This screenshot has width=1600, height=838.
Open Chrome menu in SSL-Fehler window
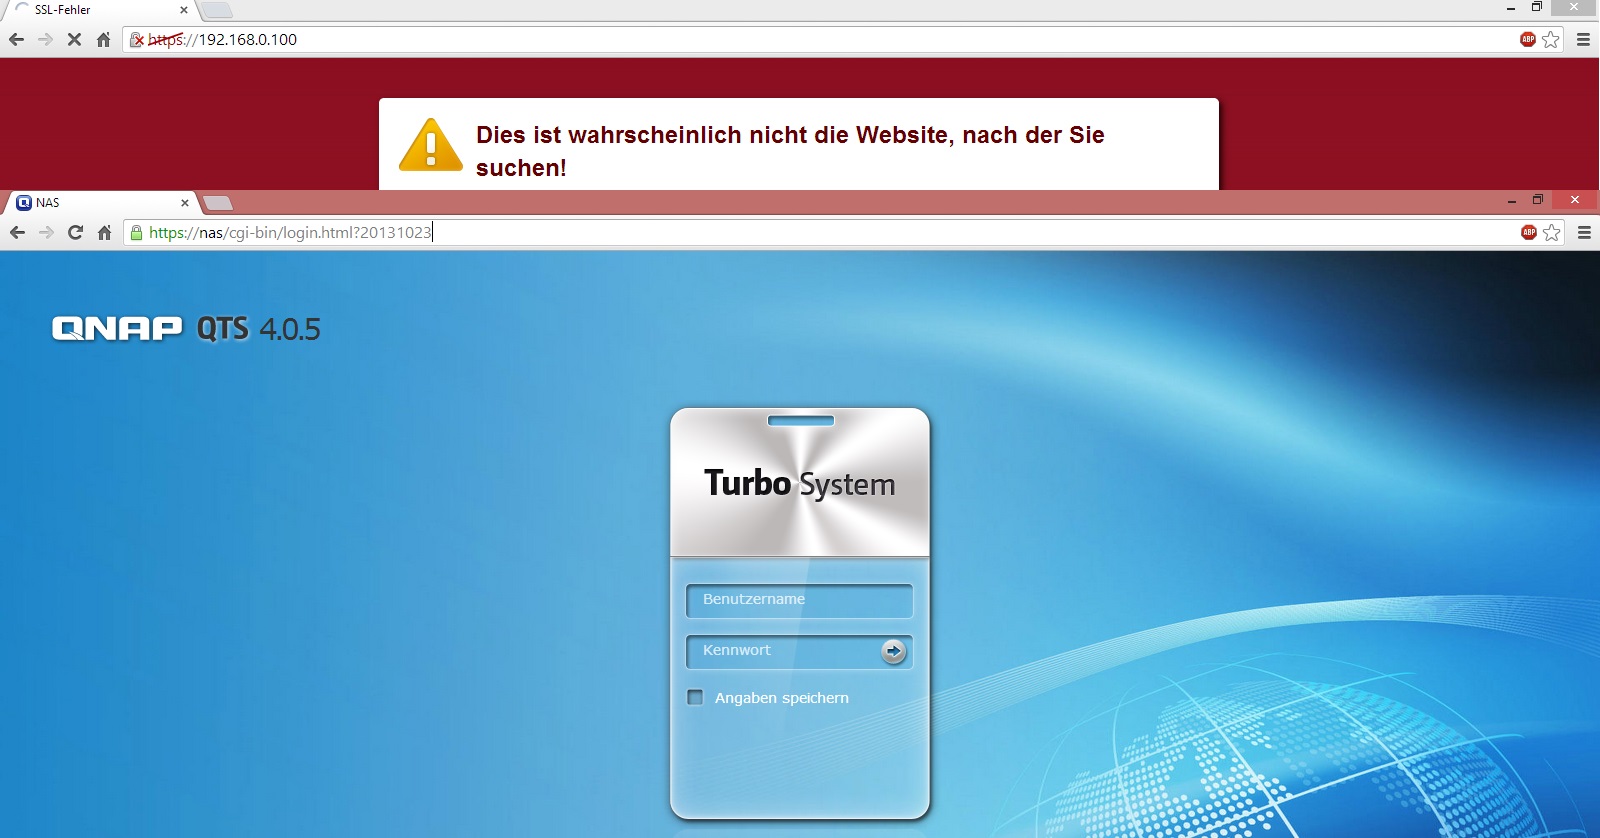[x=1583, y=39]
